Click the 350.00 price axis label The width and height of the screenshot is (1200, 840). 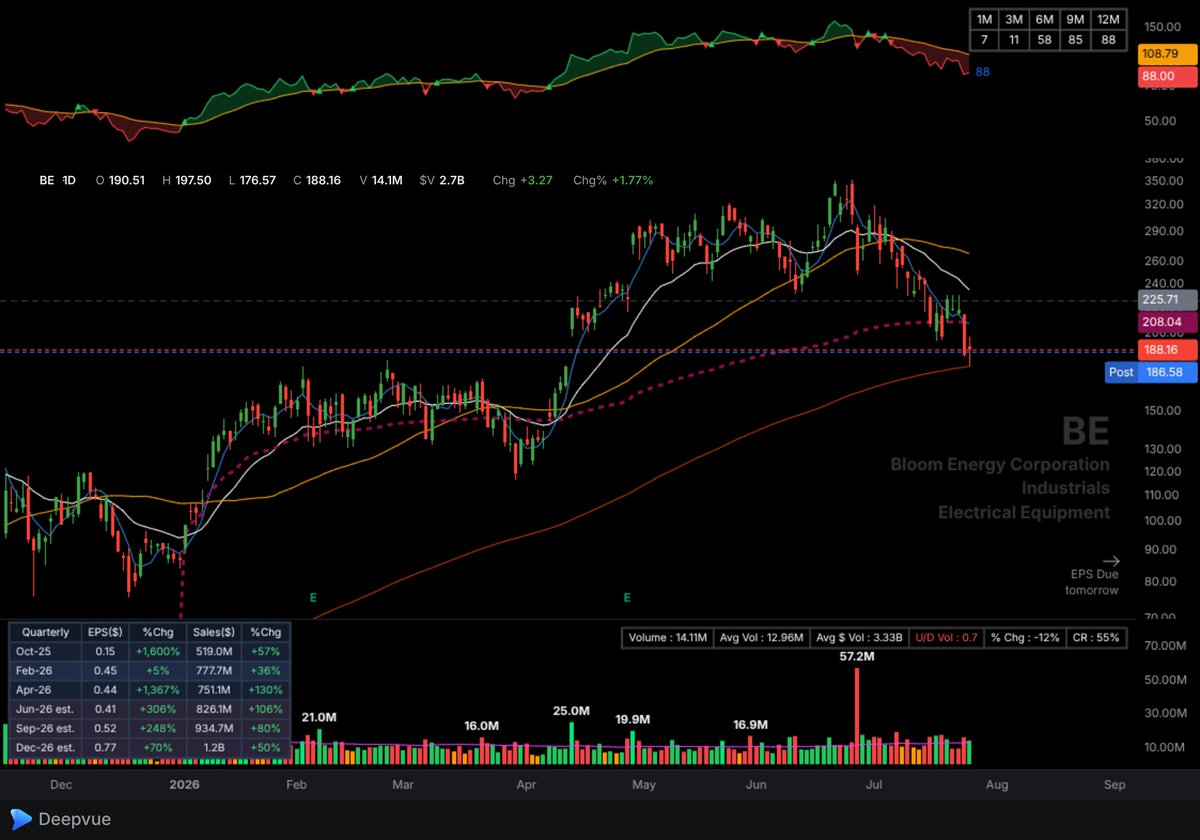1166,181
